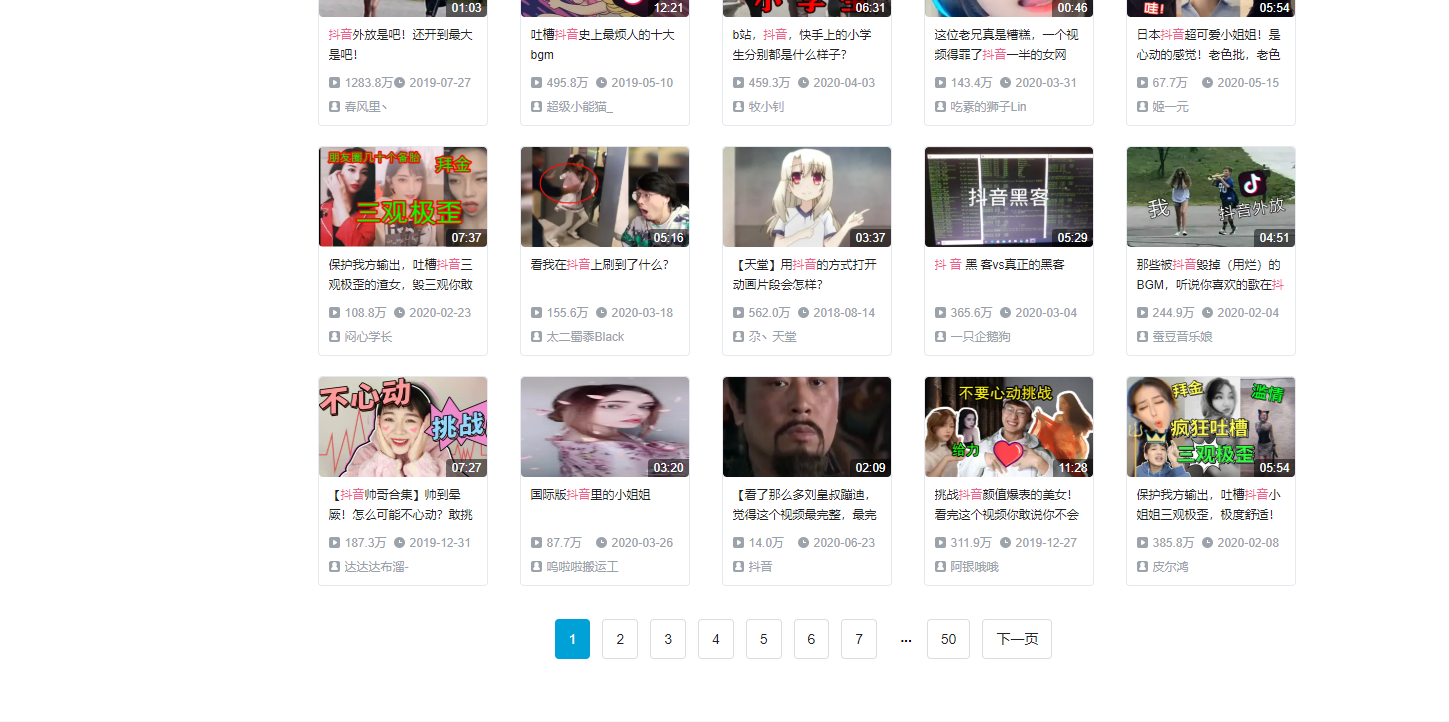Click the uploader icon beside 牧小钊
Image resolution: width=1449 pixels, height=722 pixels.
(738, 106)
